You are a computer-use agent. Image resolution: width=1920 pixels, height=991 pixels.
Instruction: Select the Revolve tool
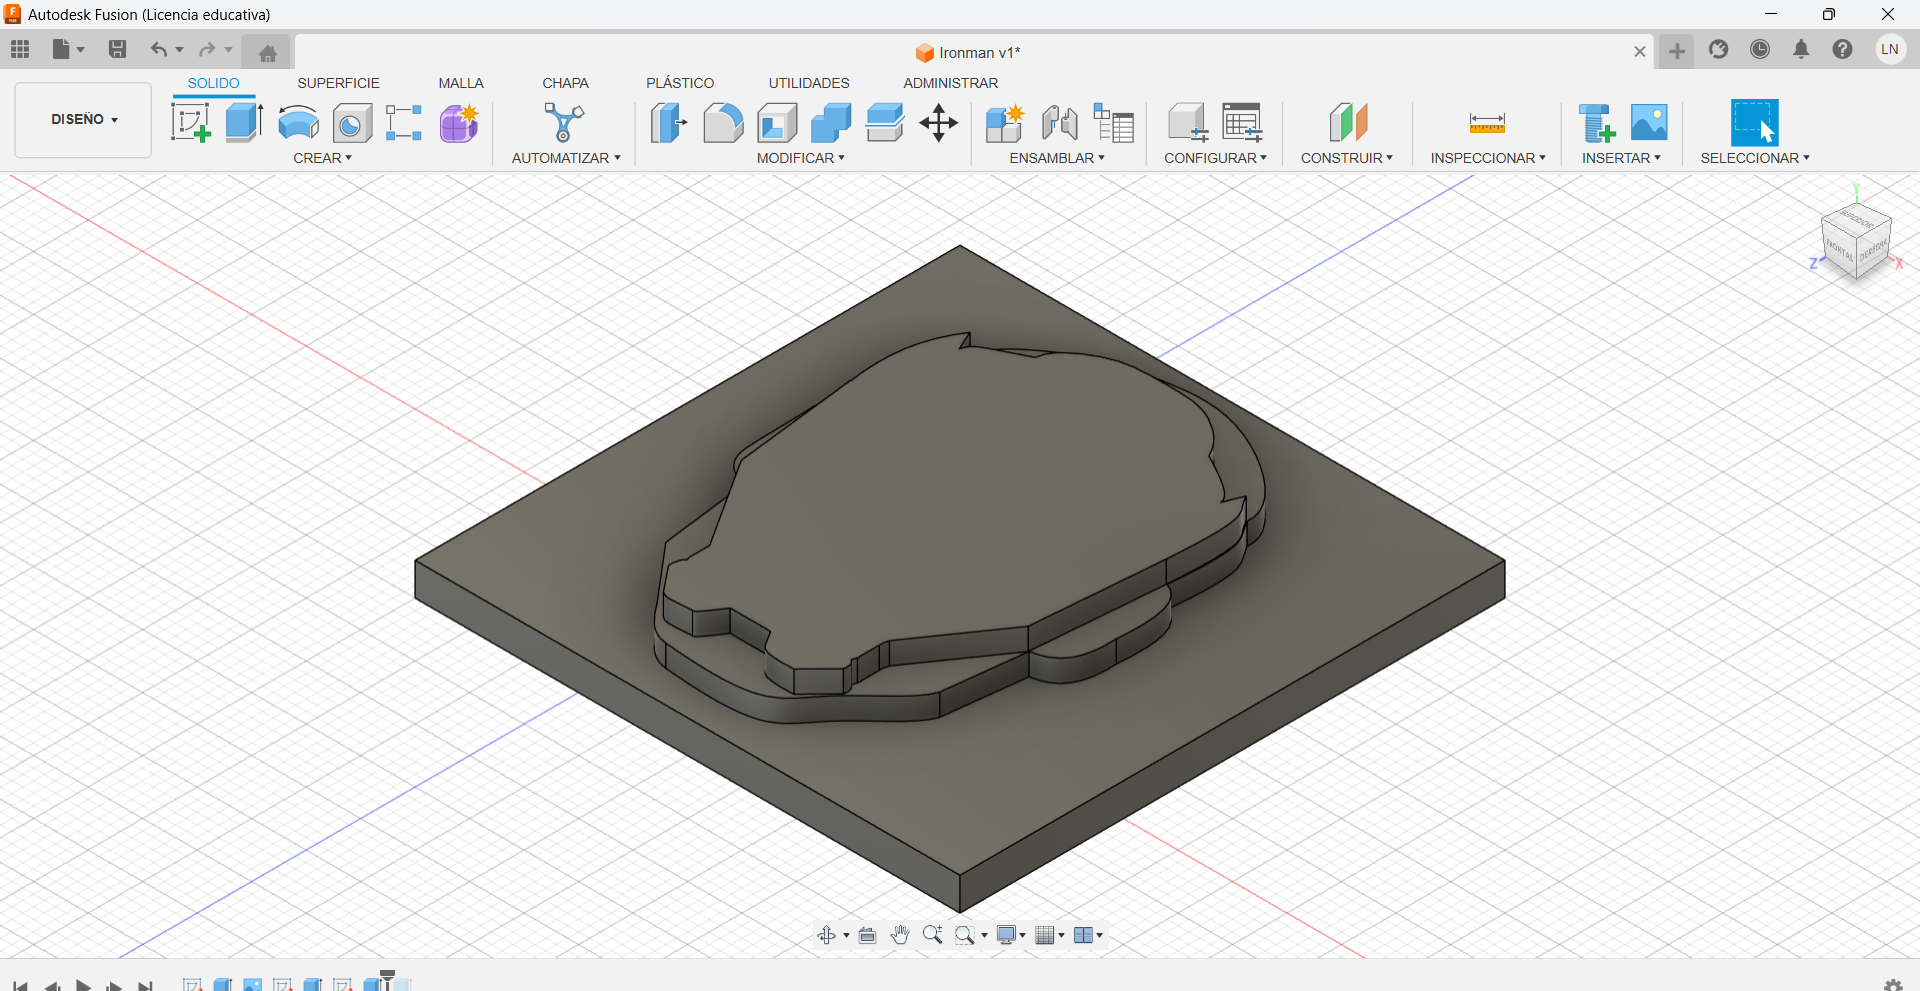click(298, 123)
